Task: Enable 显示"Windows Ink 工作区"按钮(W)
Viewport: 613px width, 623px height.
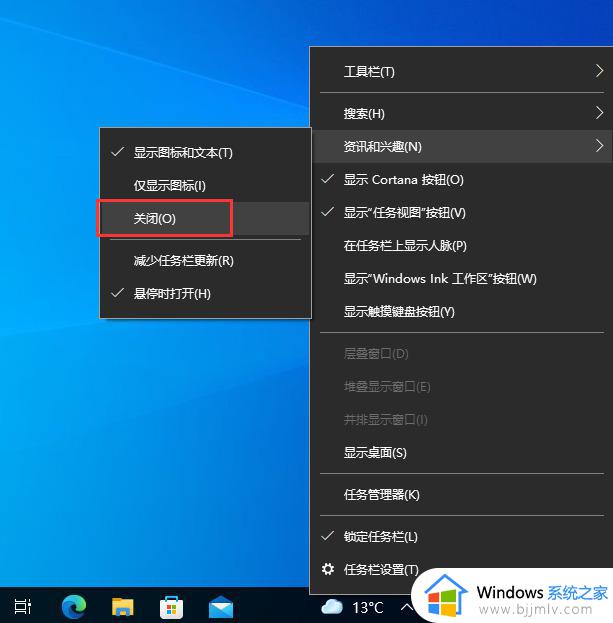Action: (462, 279)
